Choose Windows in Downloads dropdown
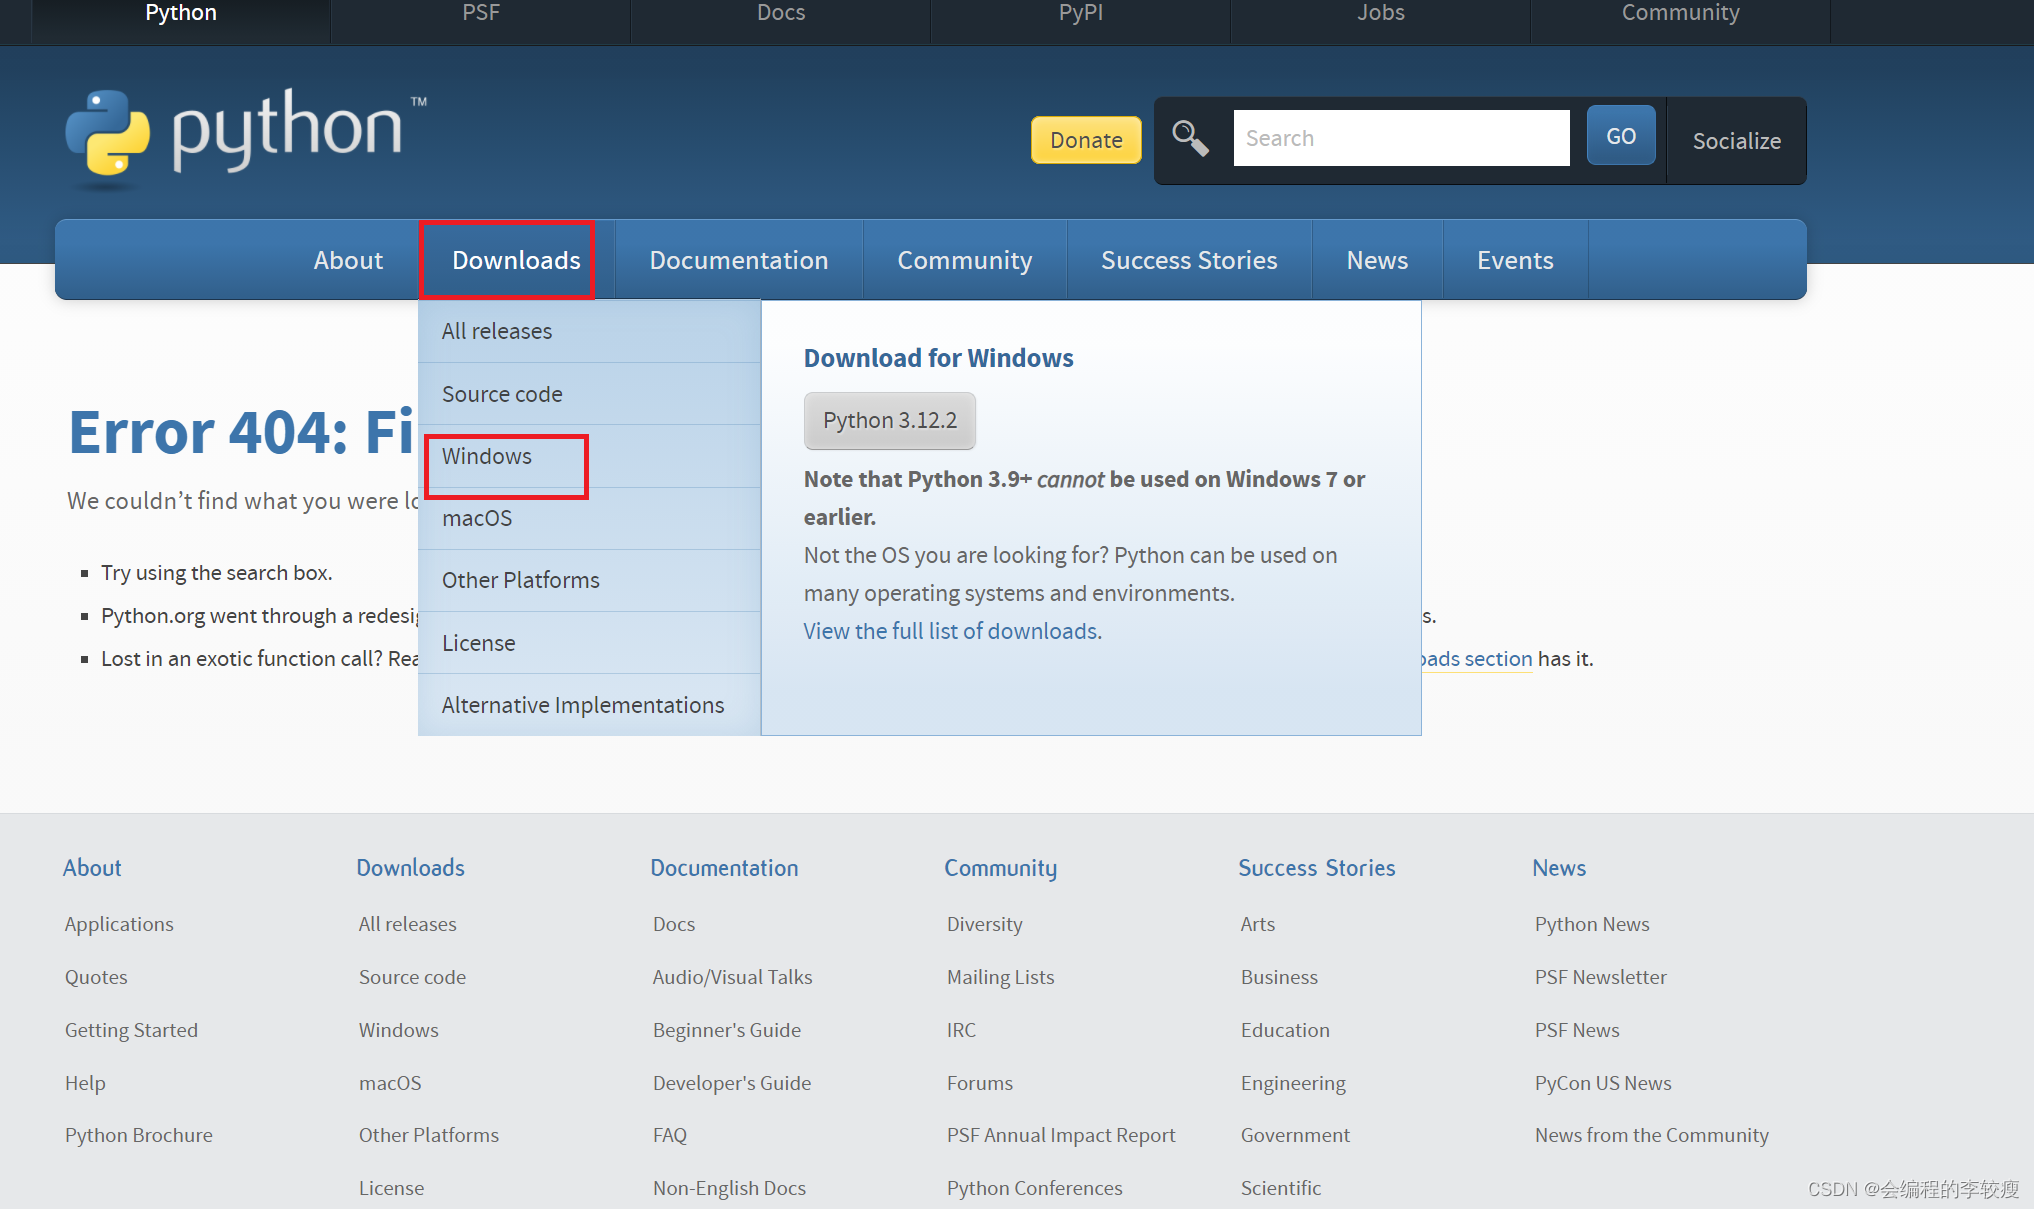The width and height of the screenshot is (2034, 1209). click(589, 456)
